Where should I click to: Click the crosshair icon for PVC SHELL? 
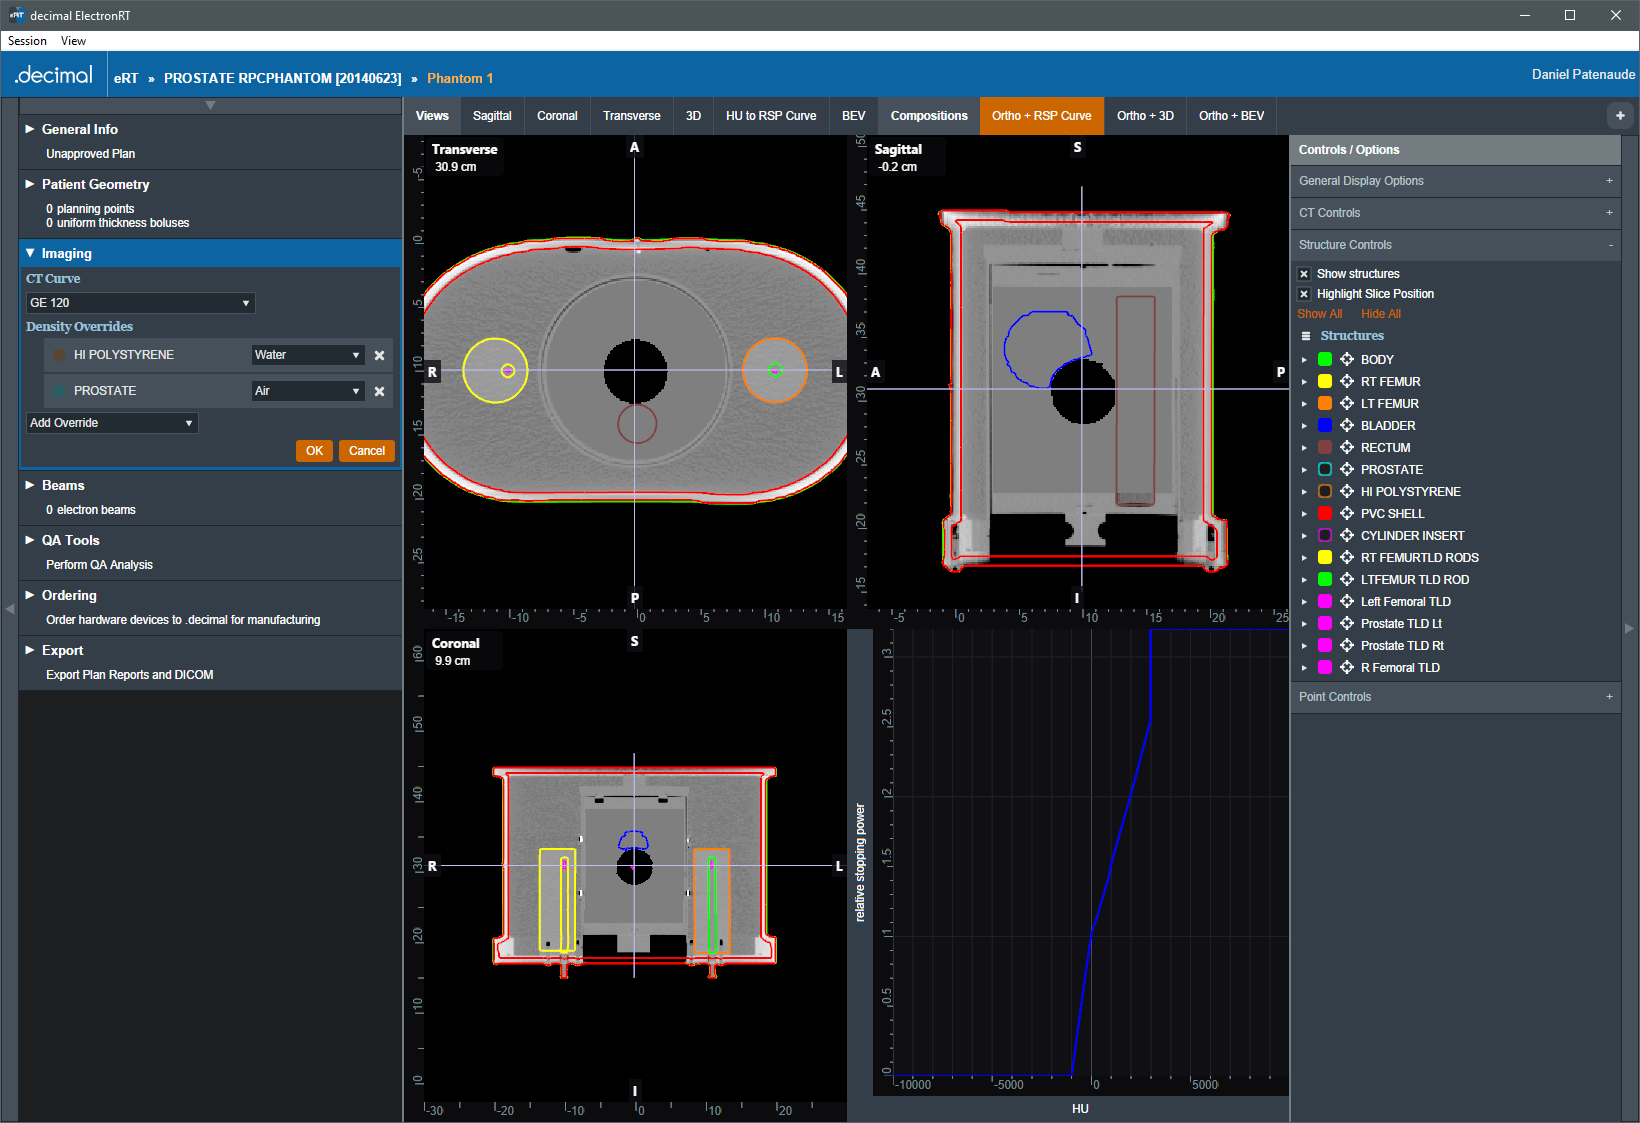pyautogui.click(x=1347, y=514)
